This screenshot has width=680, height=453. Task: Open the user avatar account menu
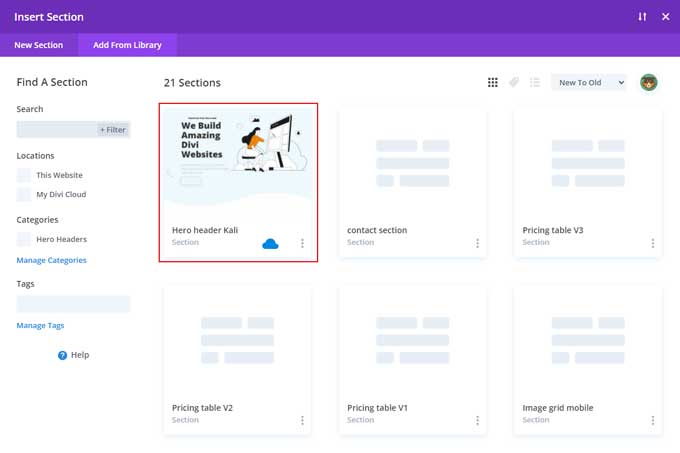pos(649,82)
